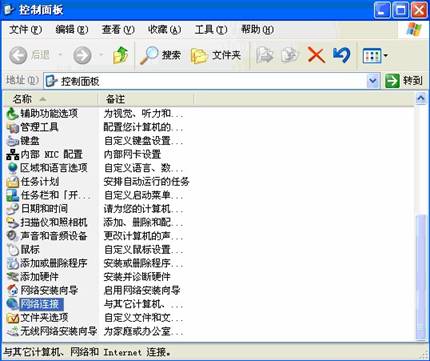Open Back button history dropdown arrow
Image resolution: width=430 pixels, height=361 pixels.
coord(60,55)
